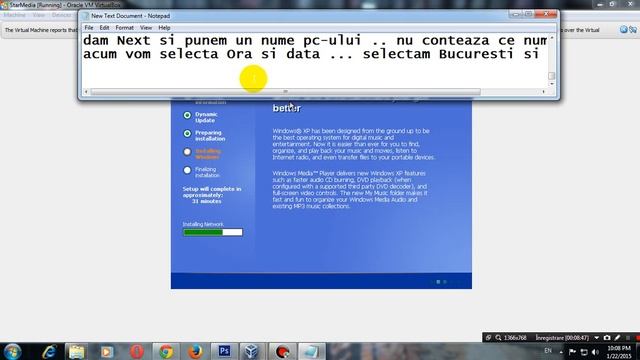Viewport: 640px width, 360px height.
Task: Switch to the VirtualBox taskbar icon
Action: (x=251, y=351)
